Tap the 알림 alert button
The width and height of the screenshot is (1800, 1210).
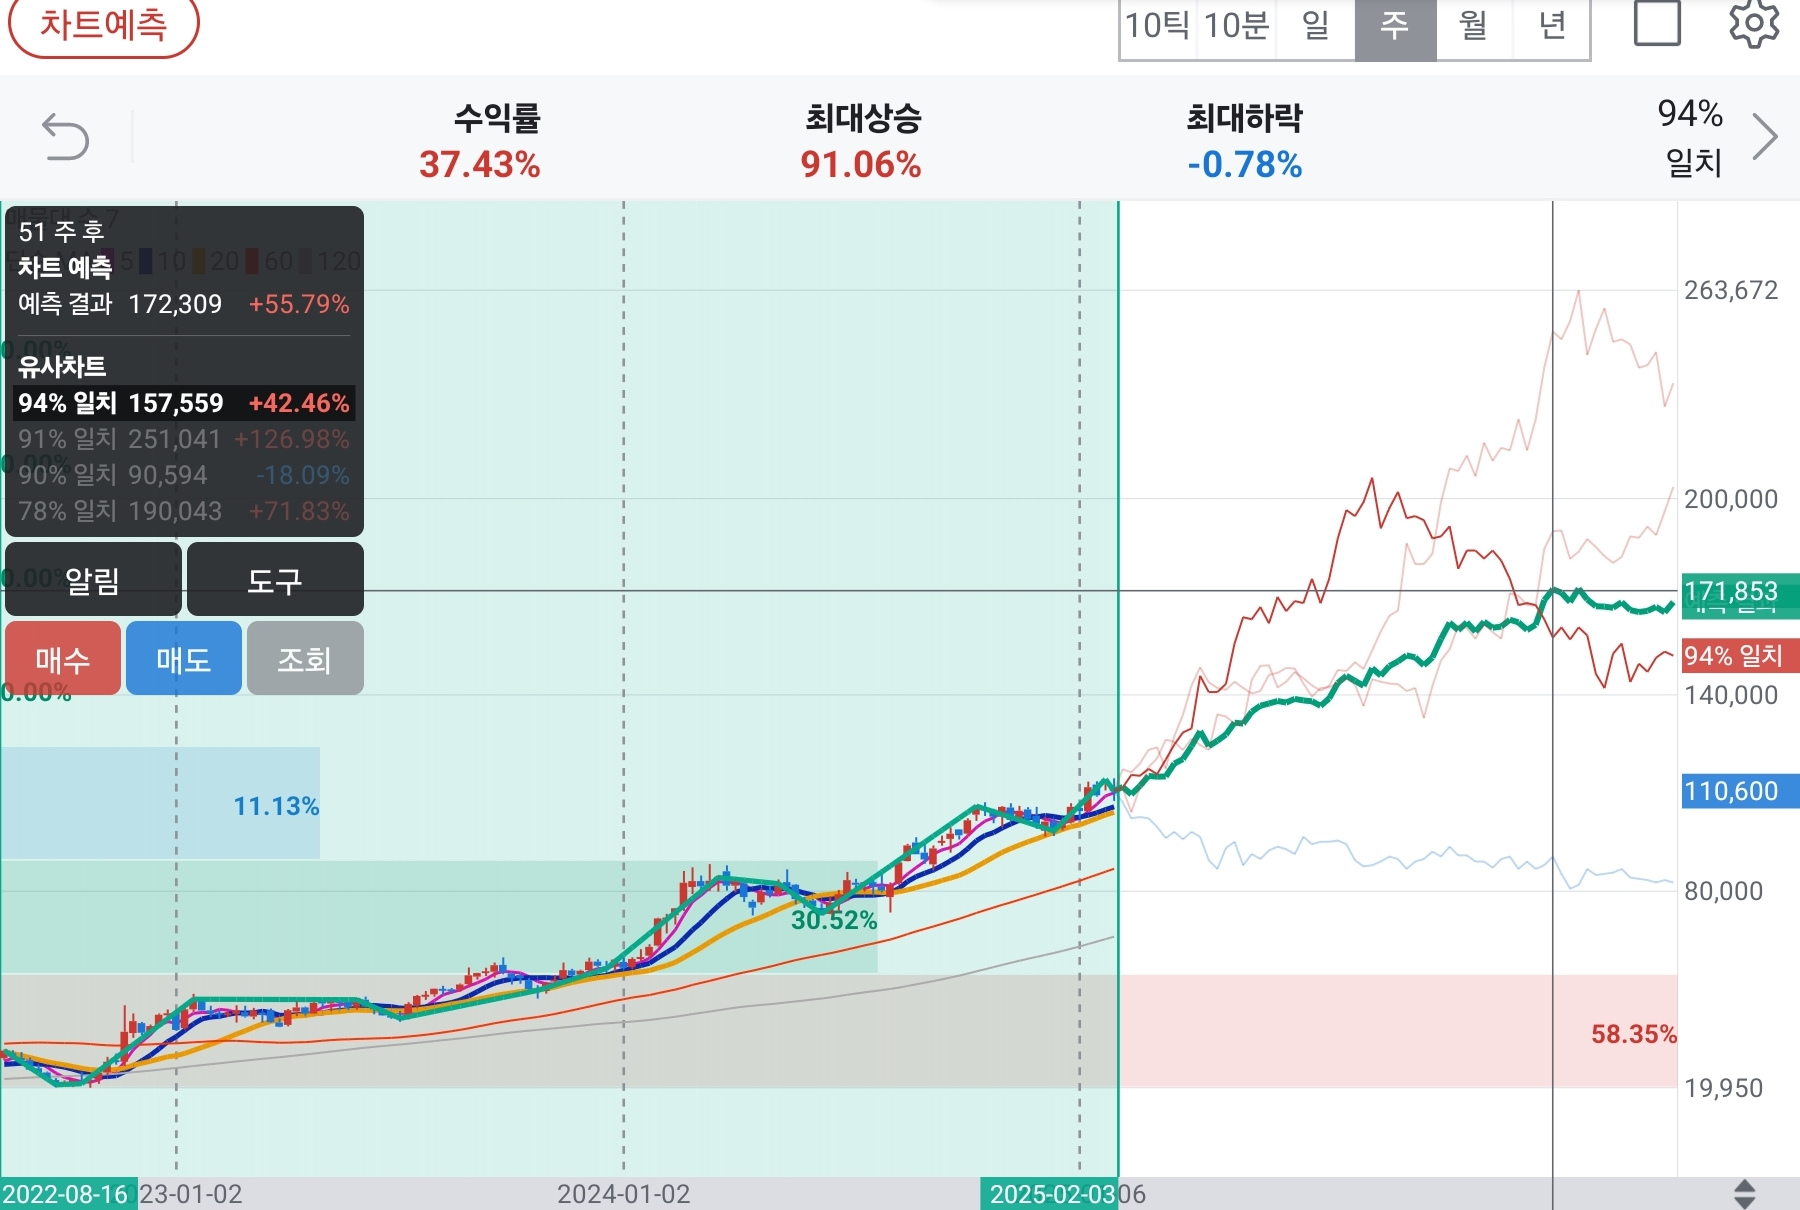coord(93,580)
